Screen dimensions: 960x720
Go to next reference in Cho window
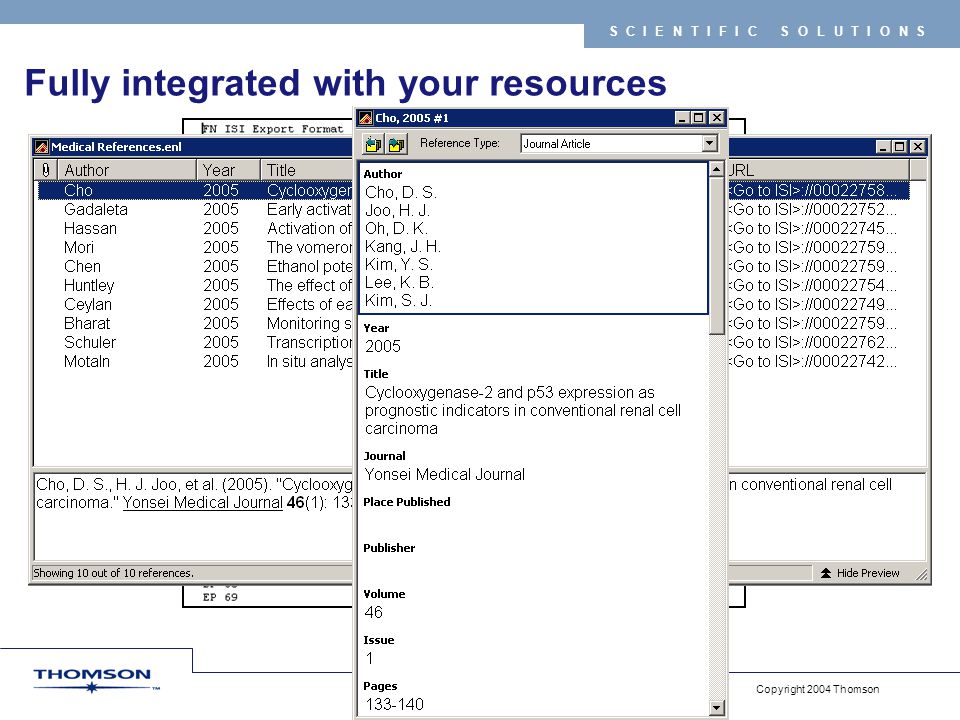coord(396,144)
